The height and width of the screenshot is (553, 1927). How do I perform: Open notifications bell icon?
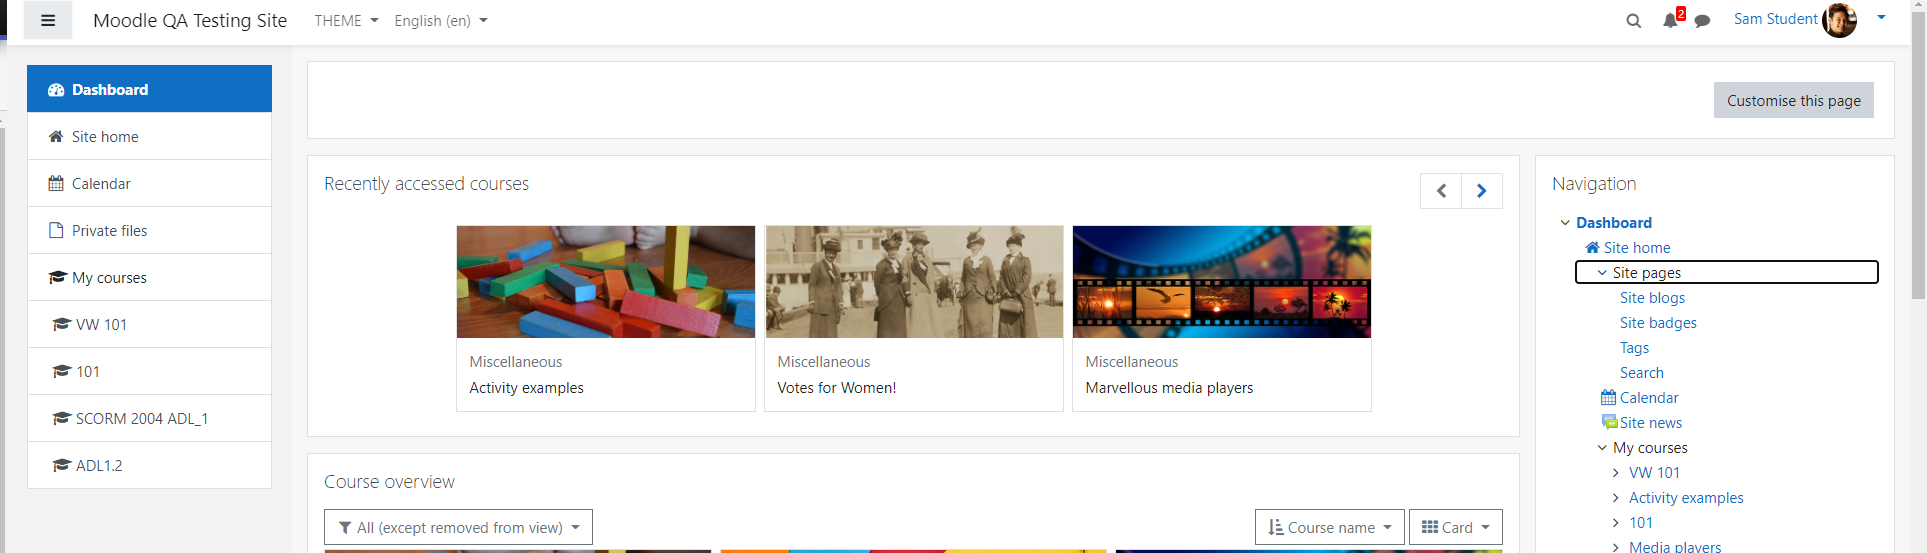(x=1670, y=20)
